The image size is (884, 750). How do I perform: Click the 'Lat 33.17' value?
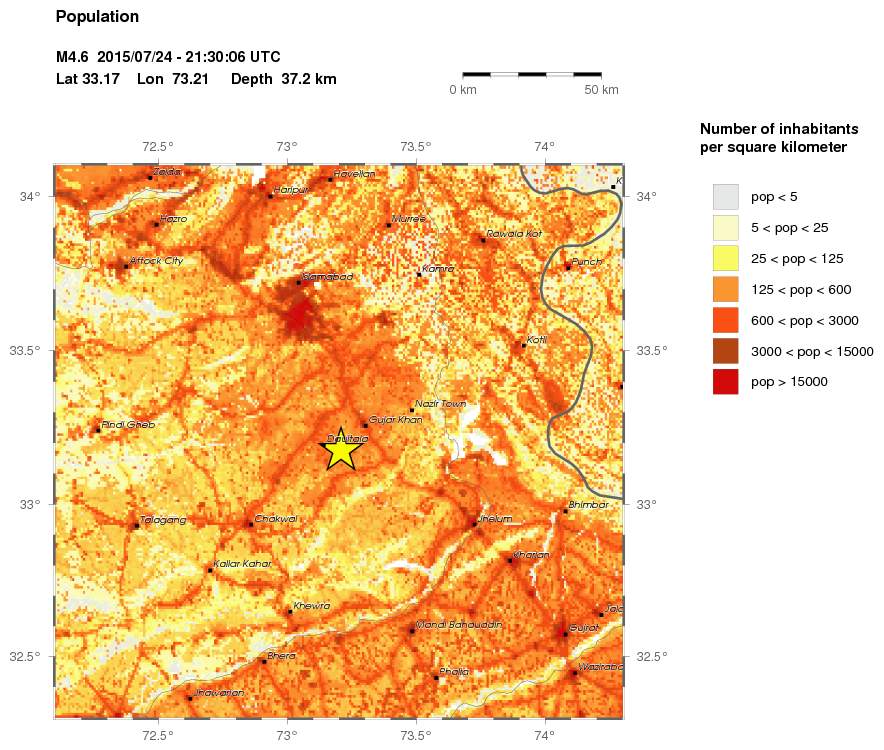(x=88, y=79)
